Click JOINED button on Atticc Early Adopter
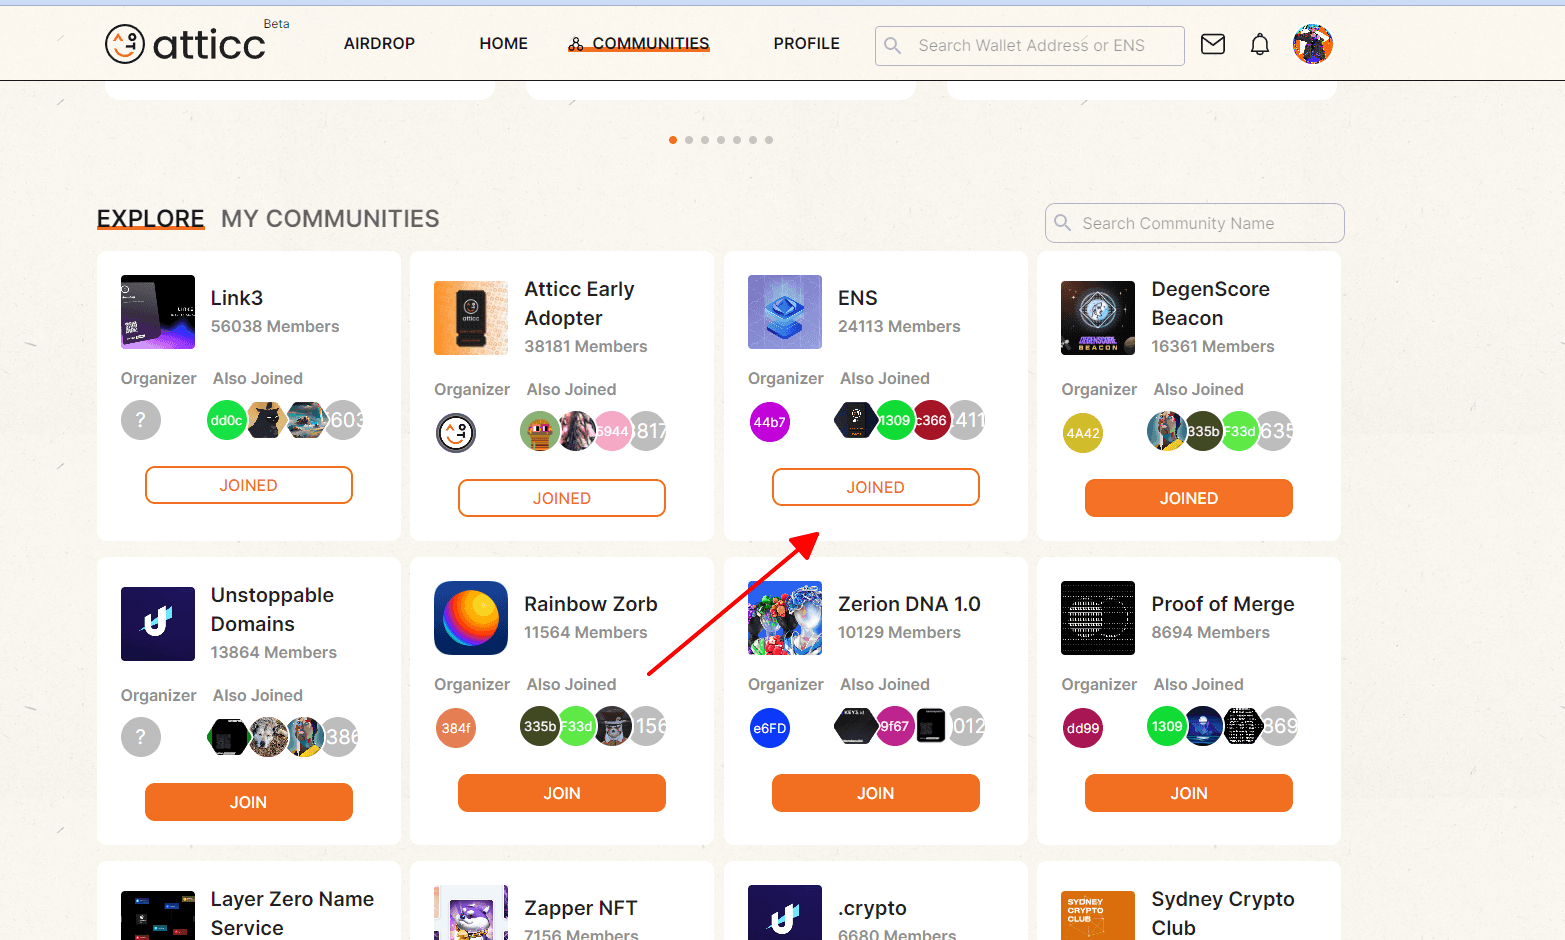1565x940 pixels. pyautogui.click(x=562, y=498)
